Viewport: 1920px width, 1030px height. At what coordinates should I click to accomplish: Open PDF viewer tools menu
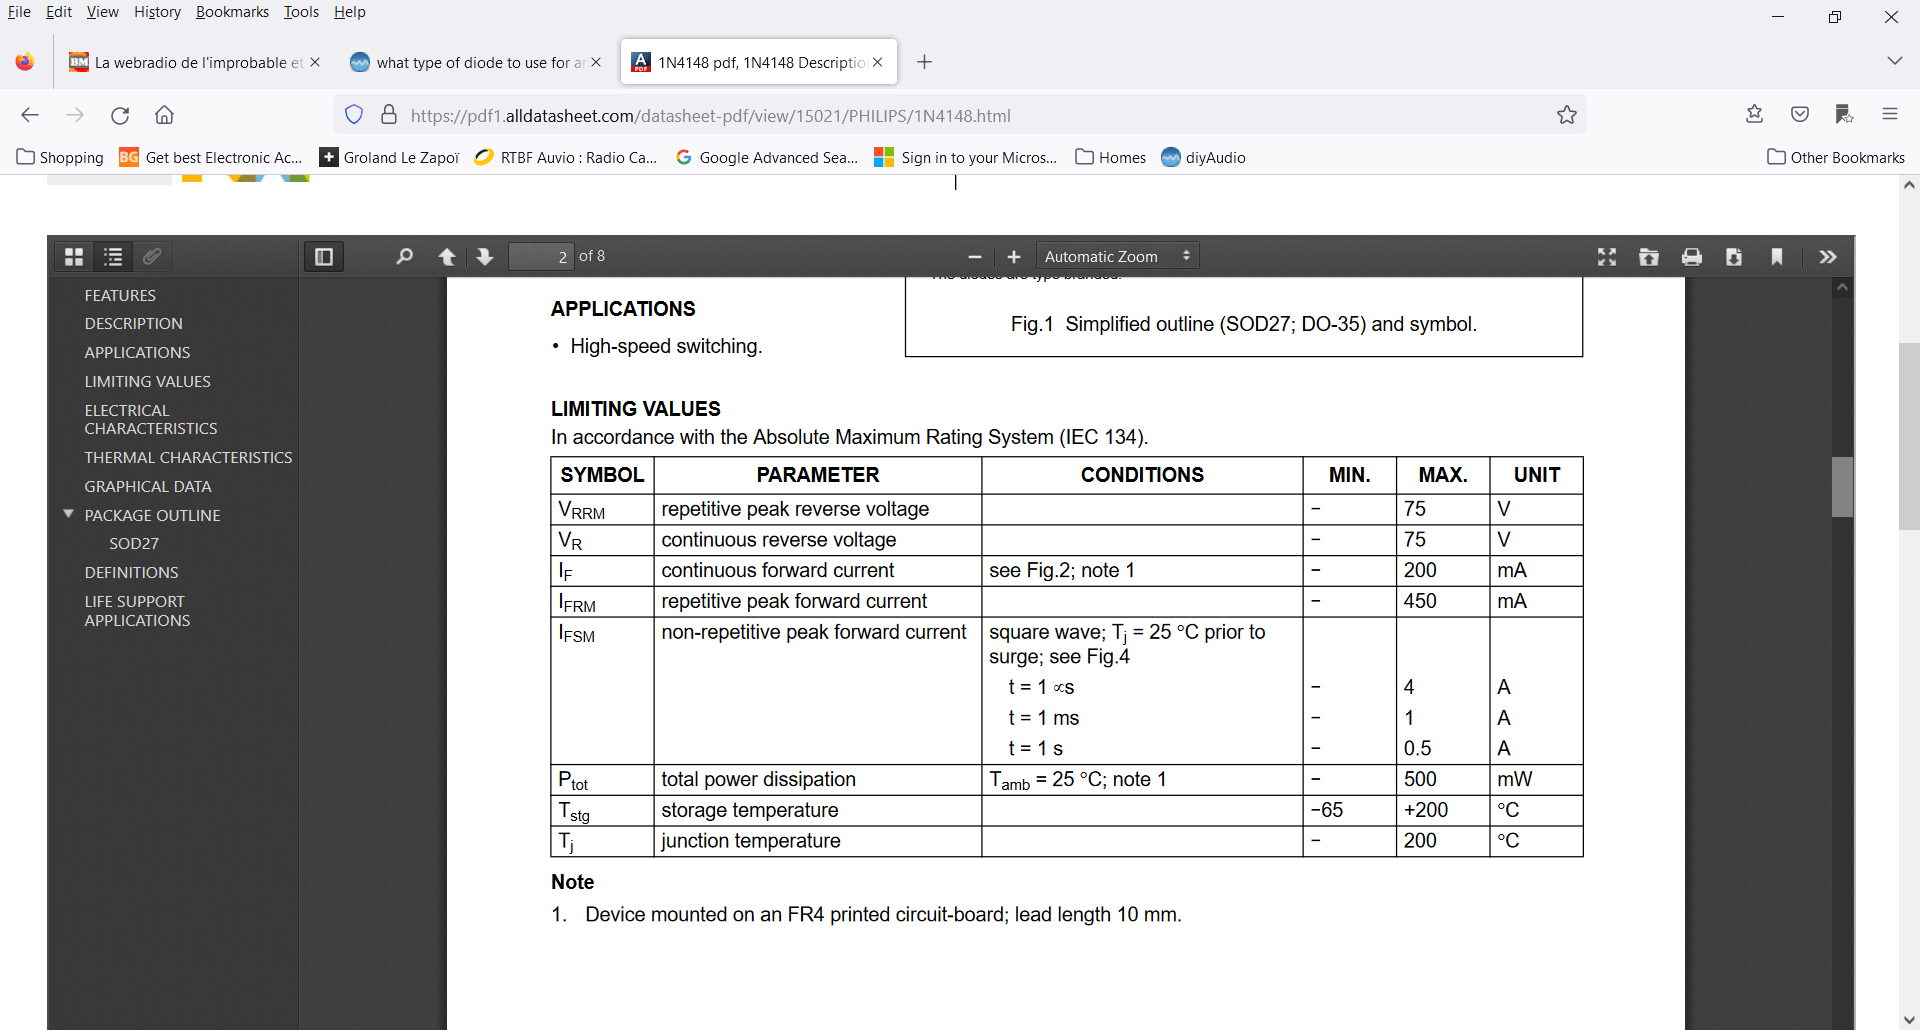click(x=1828, y=257)
